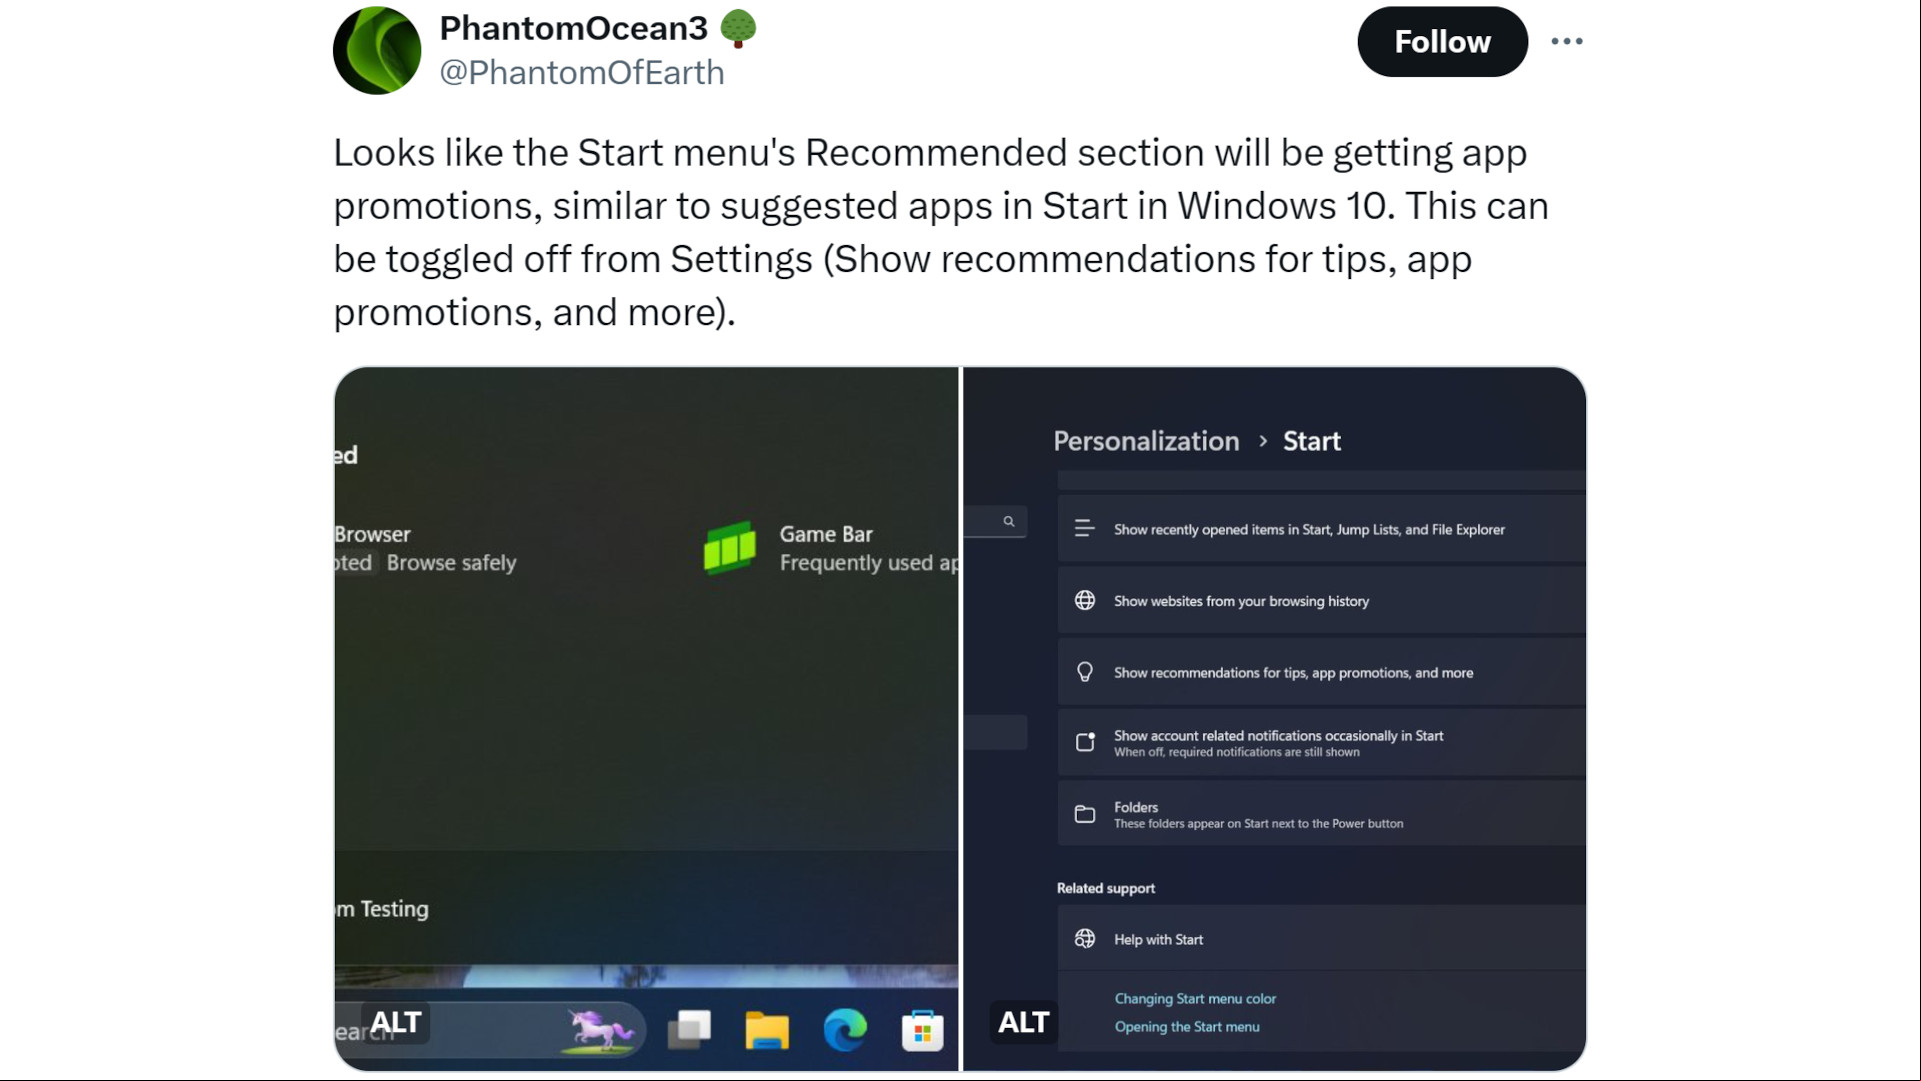Go to Personalization breadcrumb
This screenshot has width=1921, height=1081.
click(1145, 441)
